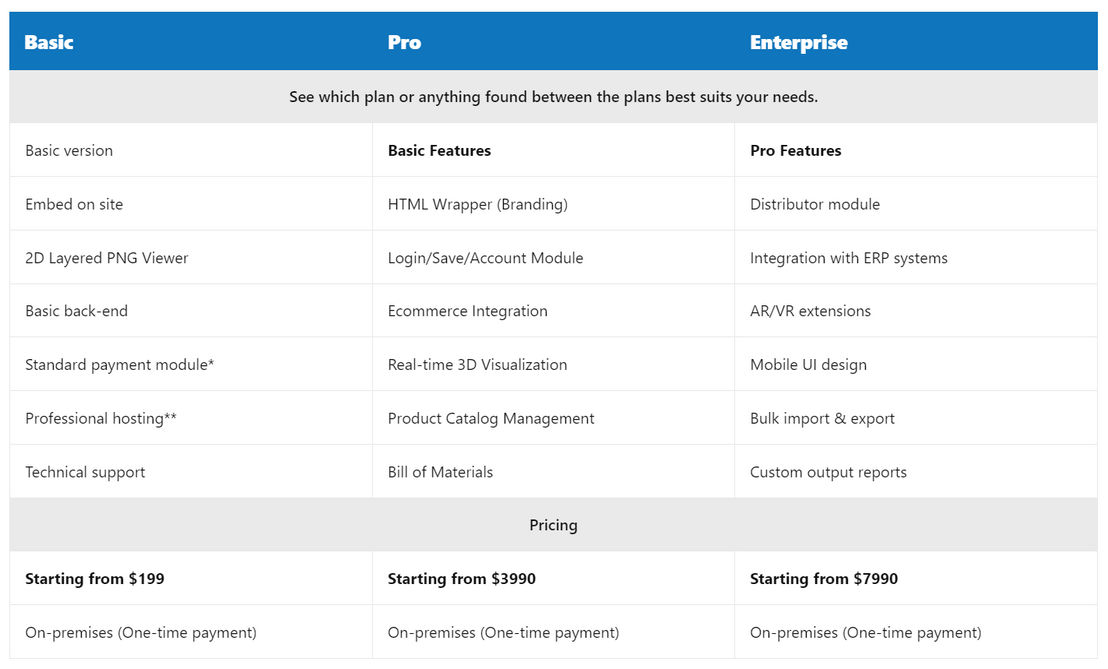Click the 'Pricing' section heading
The height and width of the screenshot is (669, 1108).
point(553,525)
